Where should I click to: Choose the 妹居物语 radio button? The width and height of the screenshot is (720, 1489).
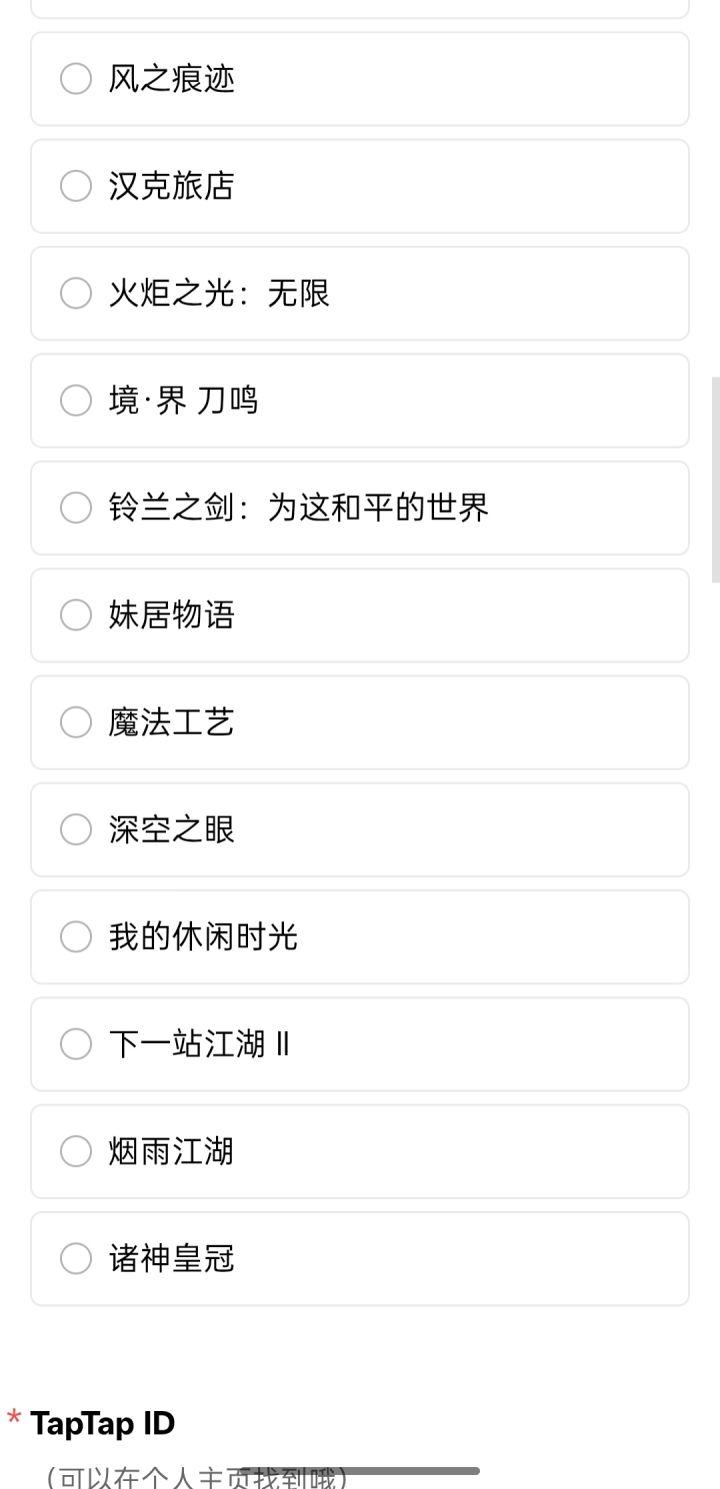[76, 615]
